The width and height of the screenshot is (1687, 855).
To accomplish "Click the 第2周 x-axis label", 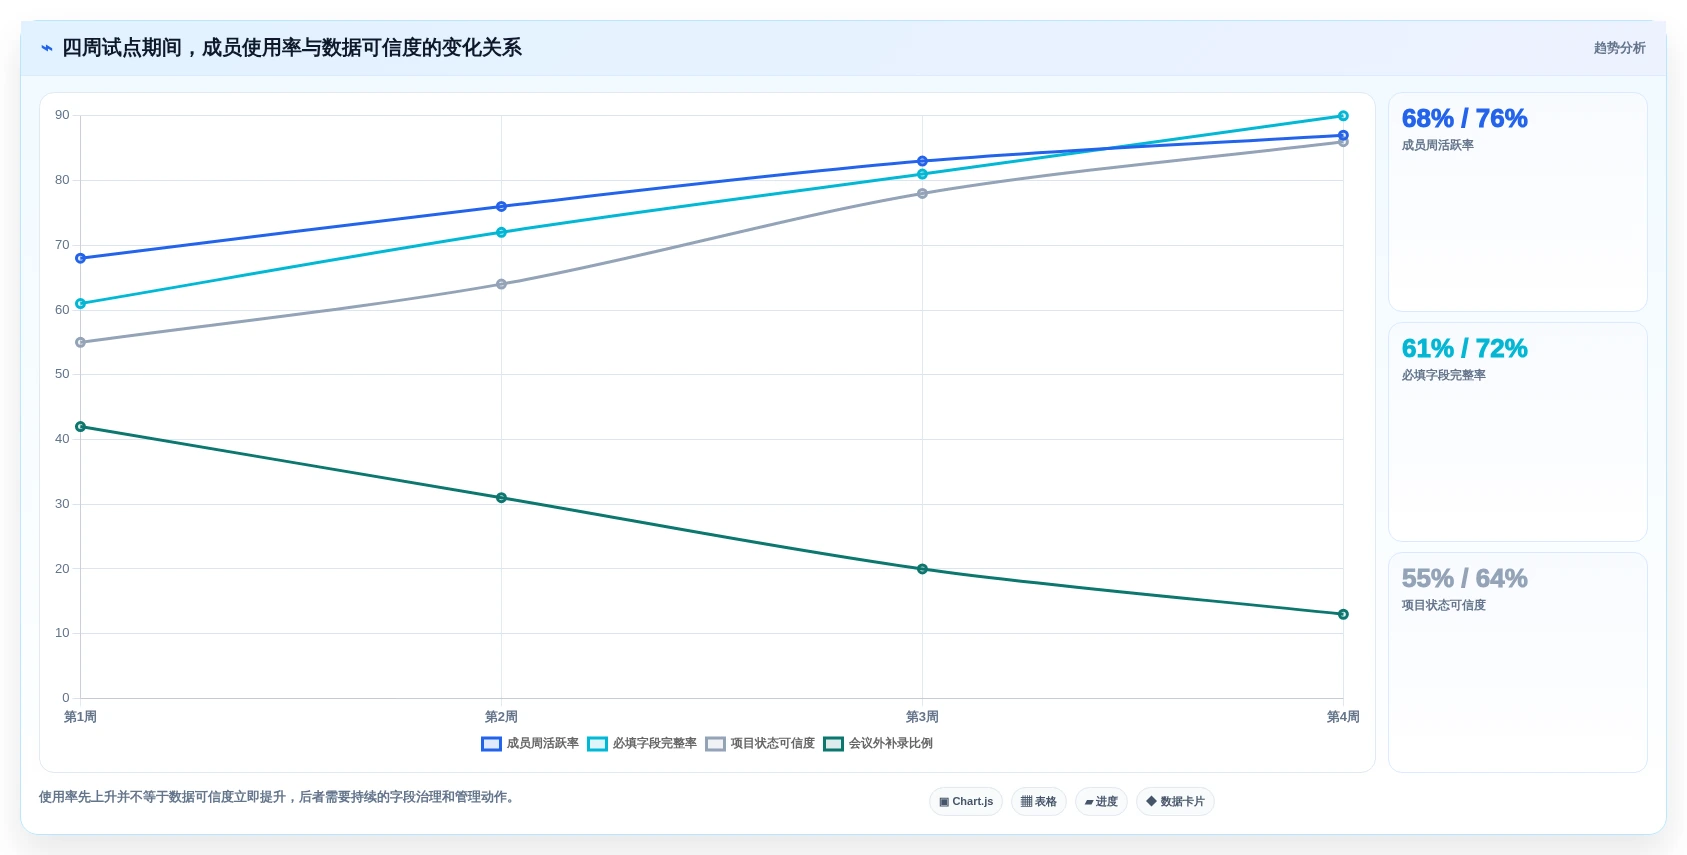I will tap(501, 717).
